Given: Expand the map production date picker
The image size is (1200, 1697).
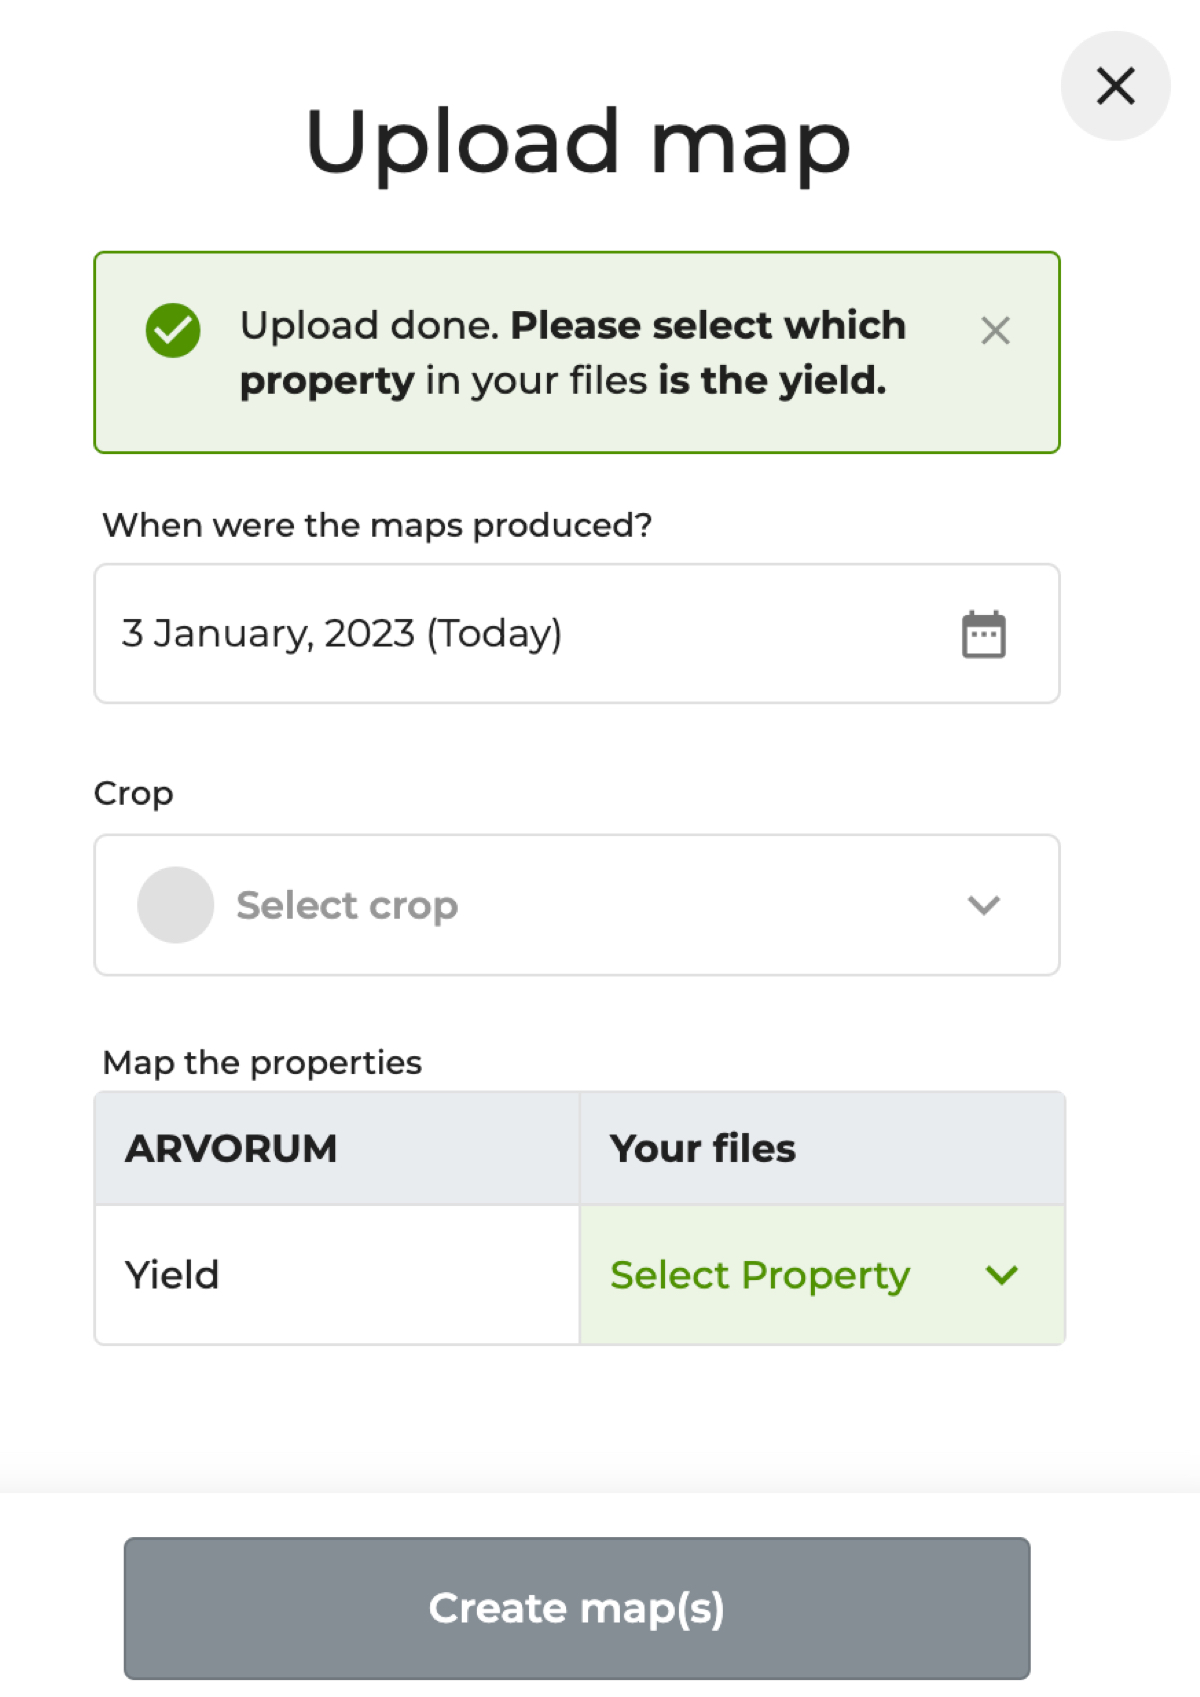Looking at the screenshot, I should [x=576, y=633].
